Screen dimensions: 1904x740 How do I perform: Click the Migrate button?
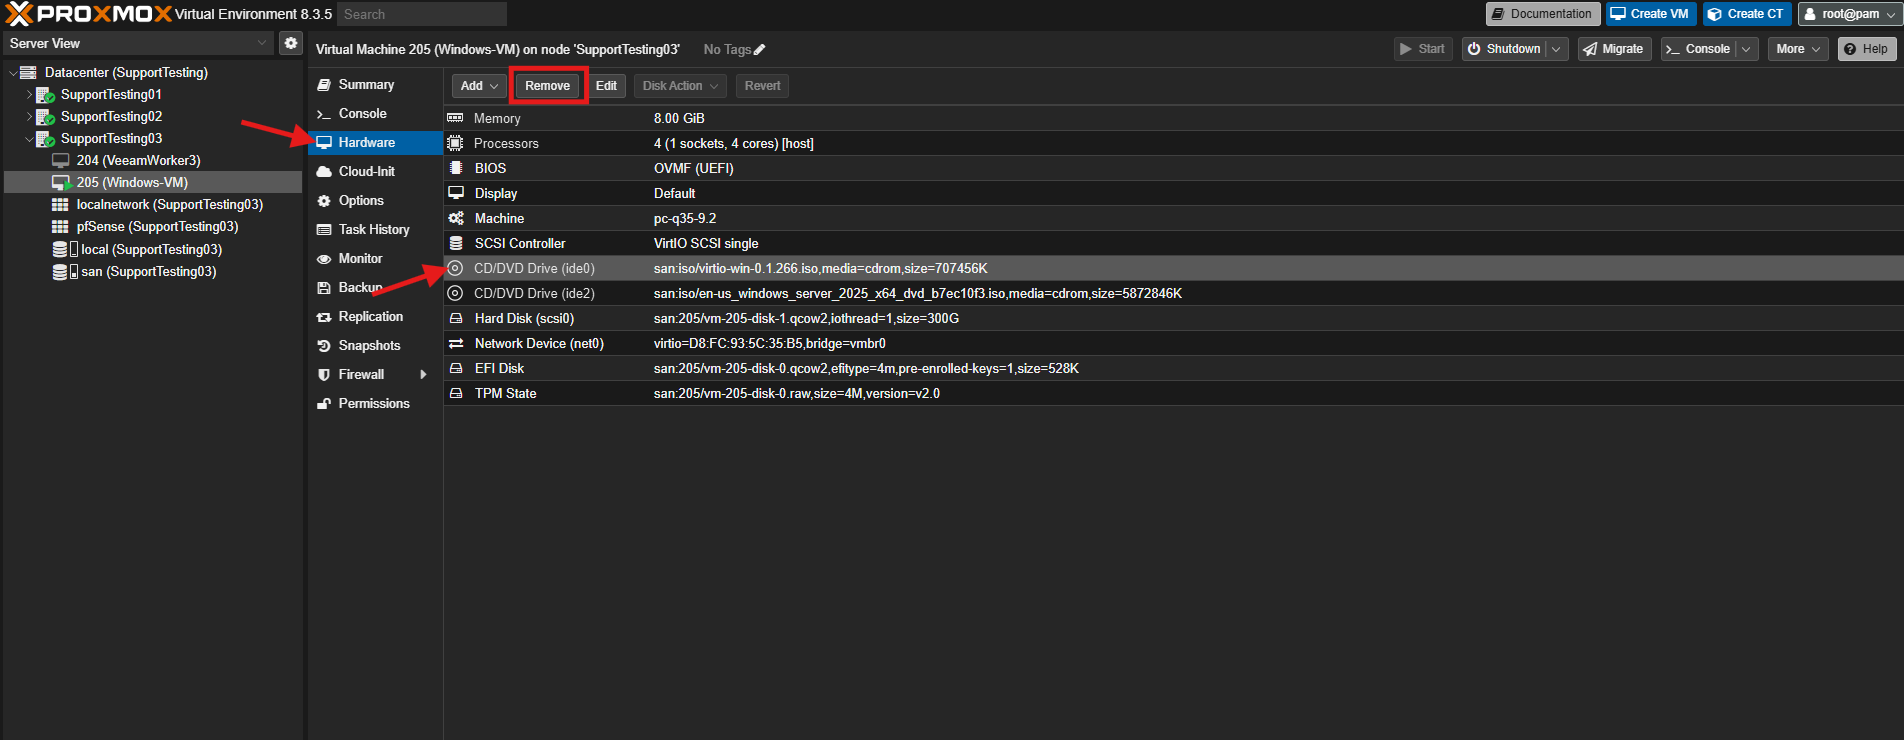1614,49
